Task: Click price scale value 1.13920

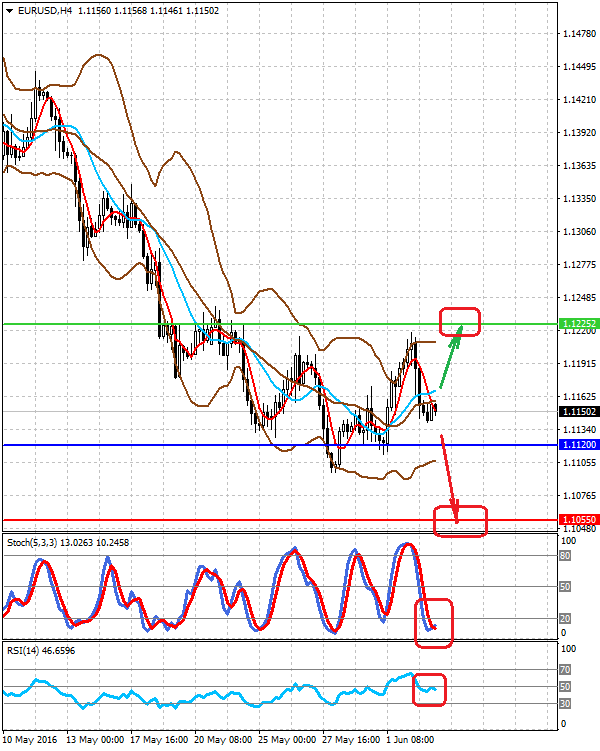Action: pos(579,133)
